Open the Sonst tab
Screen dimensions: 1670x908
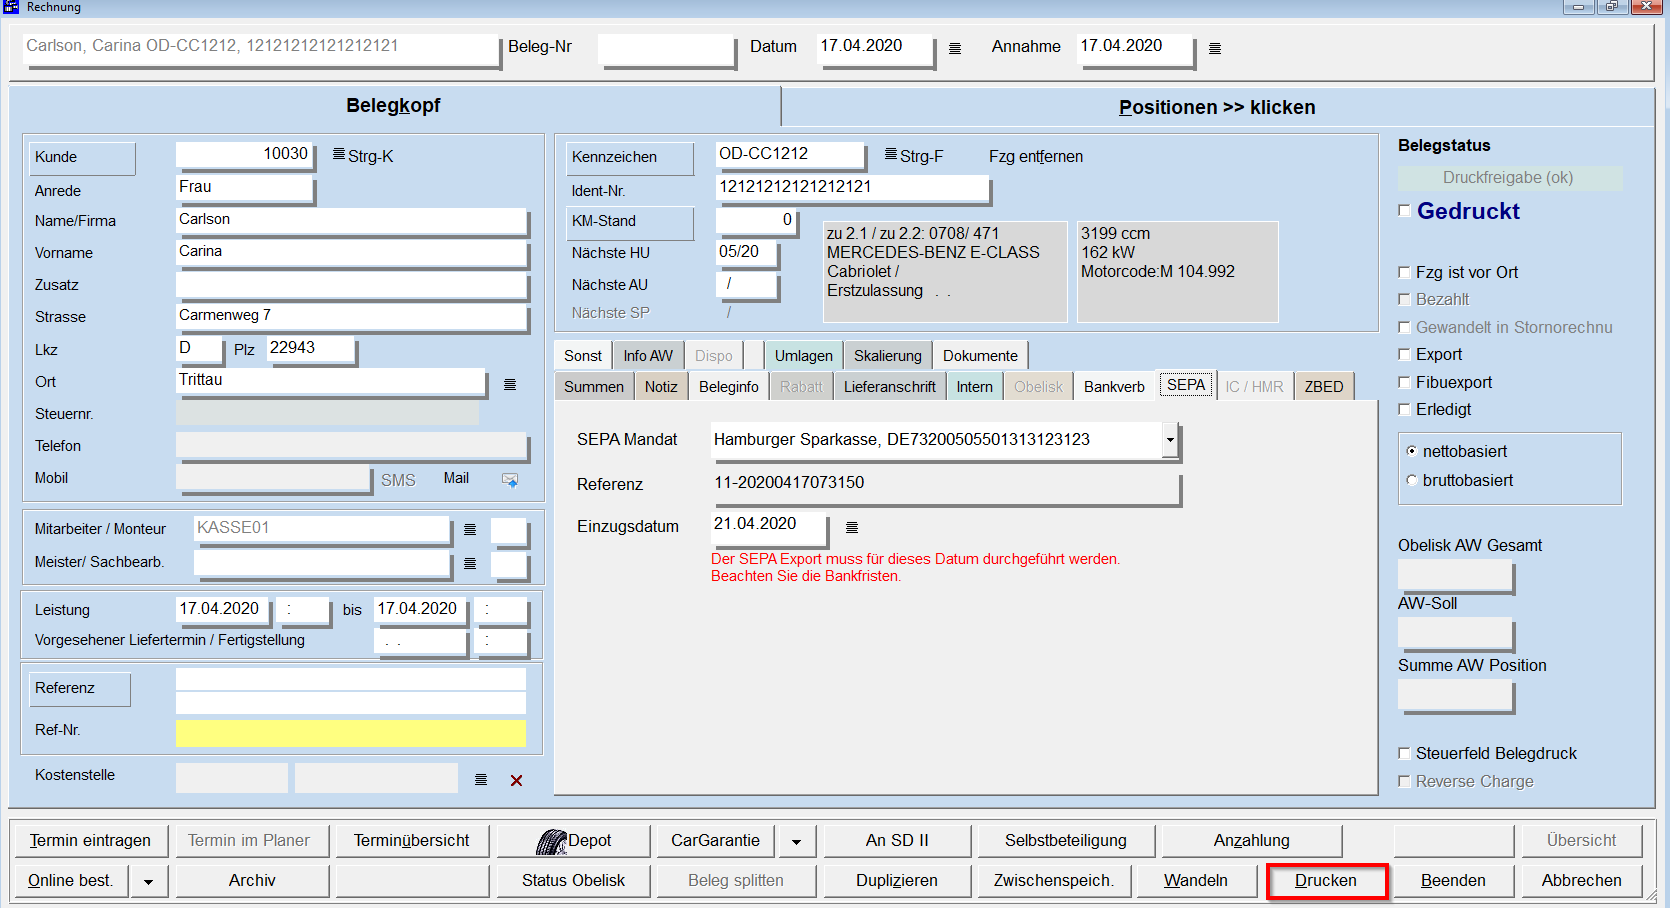[x=583, y=356]
